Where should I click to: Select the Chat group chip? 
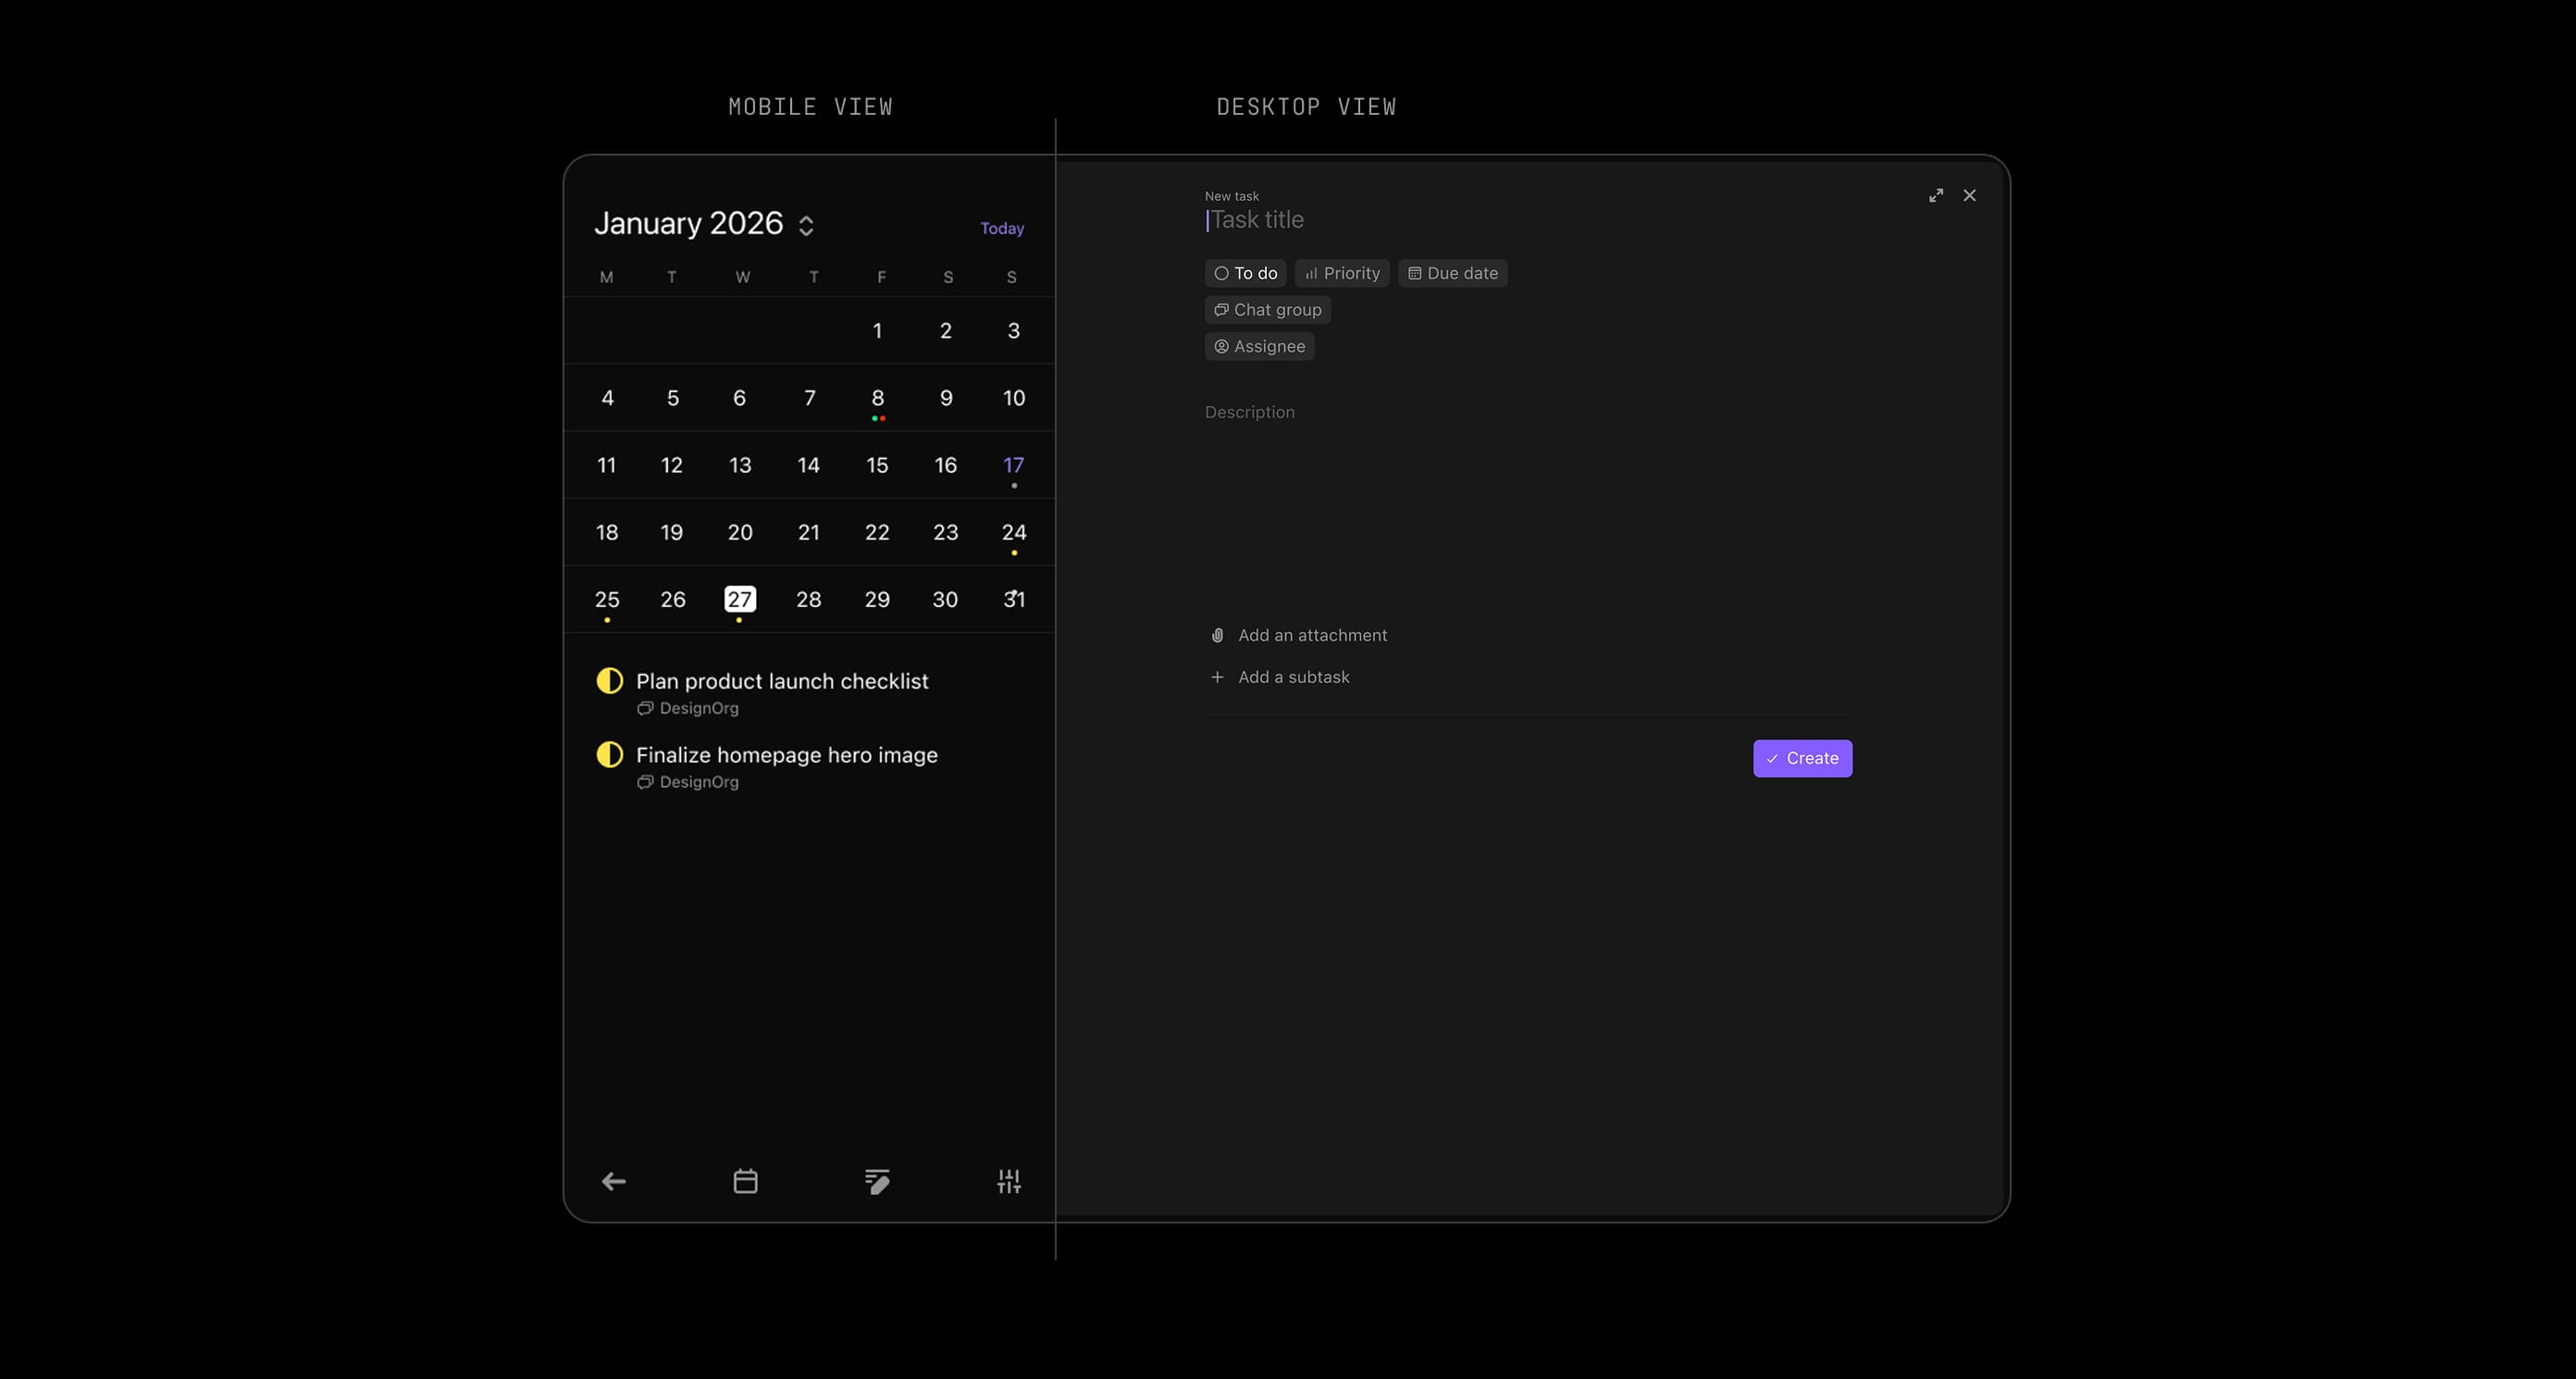(x=1267, y=310)
